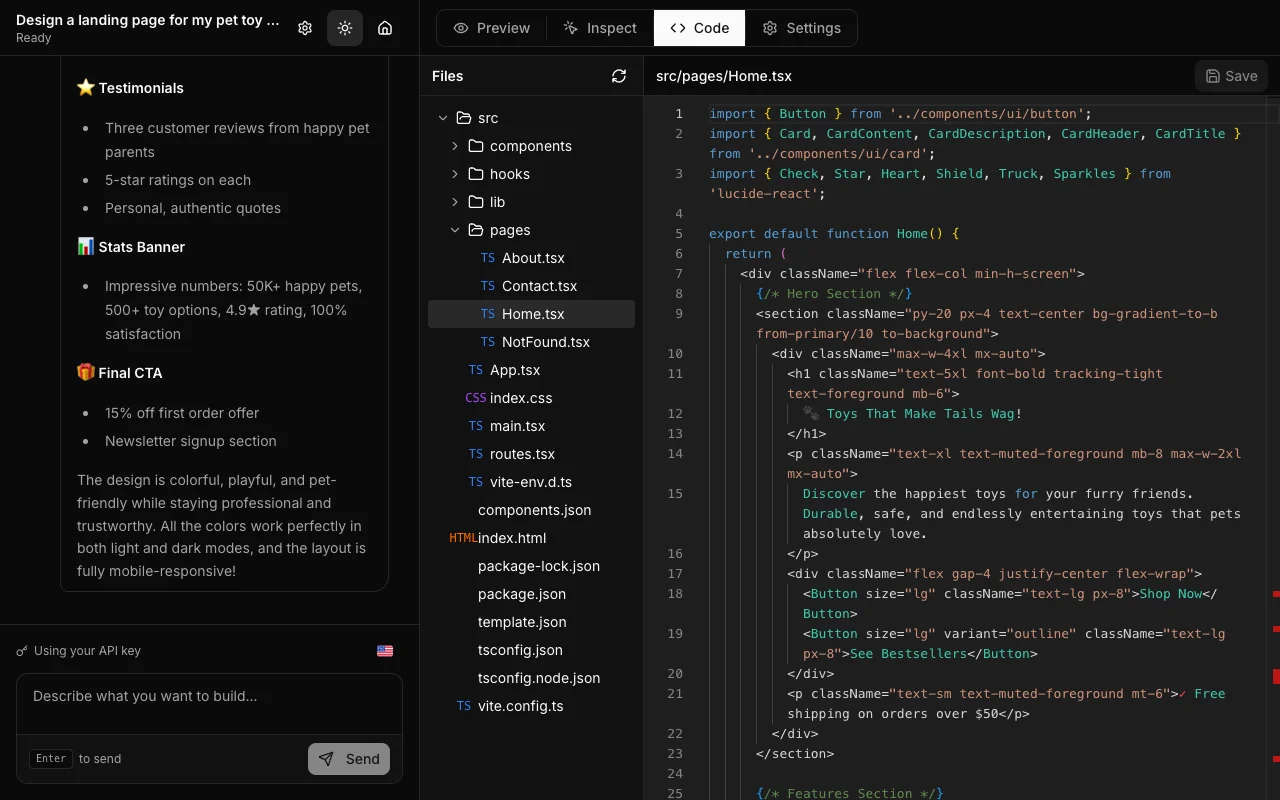Focus the 'Describe what you want to build' field

[209, 703]
